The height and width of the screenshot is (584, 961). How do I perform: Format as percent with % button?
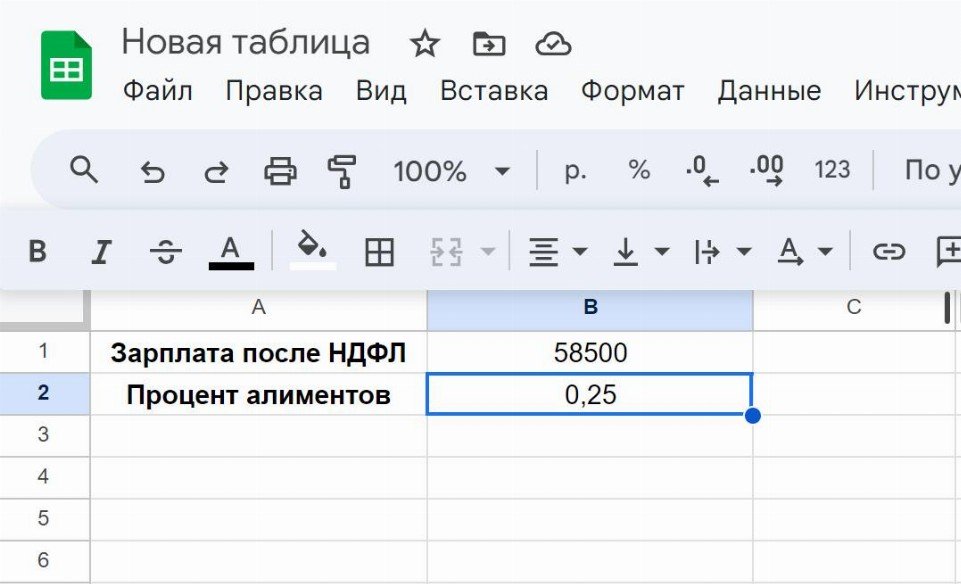pos(639,170)
